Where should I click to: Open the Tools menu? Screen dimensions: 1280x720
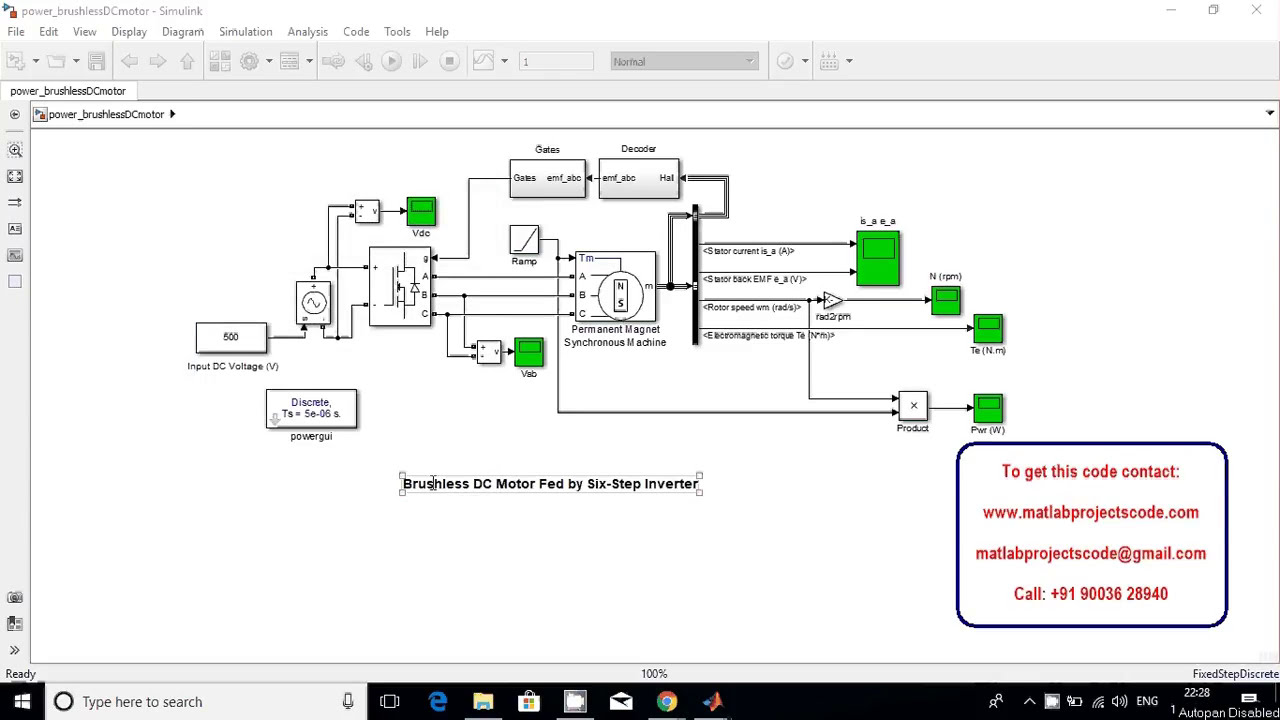click(x=397, y=32)
